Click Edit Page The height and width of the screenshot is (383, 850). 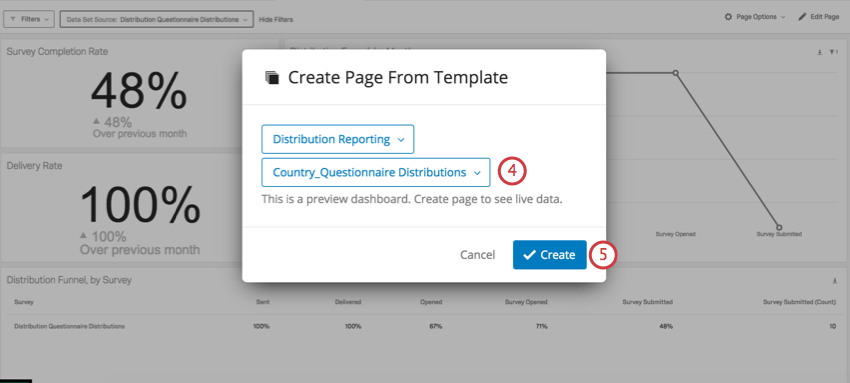(x=819, y=17)
